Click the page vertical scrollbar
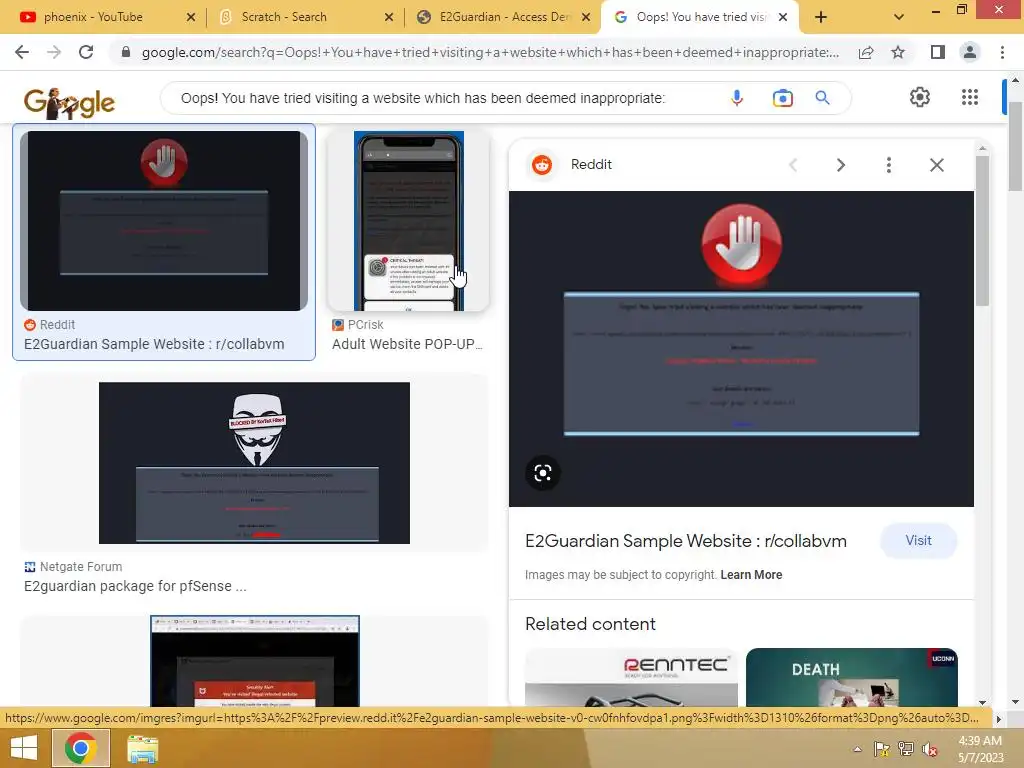The height and width of the screenshot is (768, 1024). coord(1016,144)
